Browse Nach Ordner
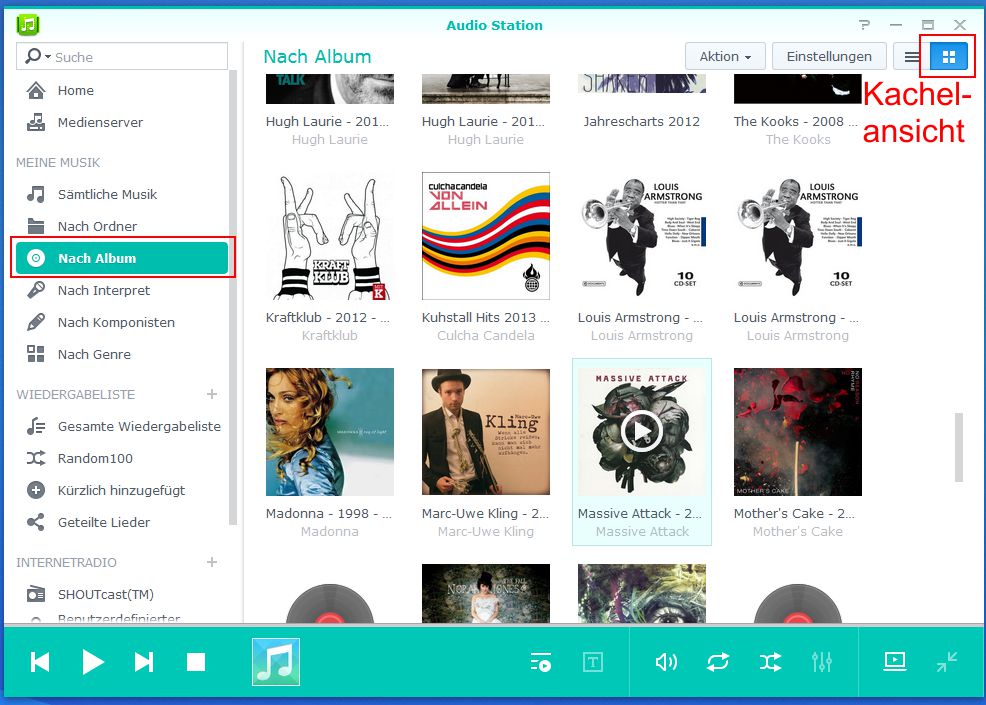The width and height of the screenshot is (986, 705). coord(122,226)
